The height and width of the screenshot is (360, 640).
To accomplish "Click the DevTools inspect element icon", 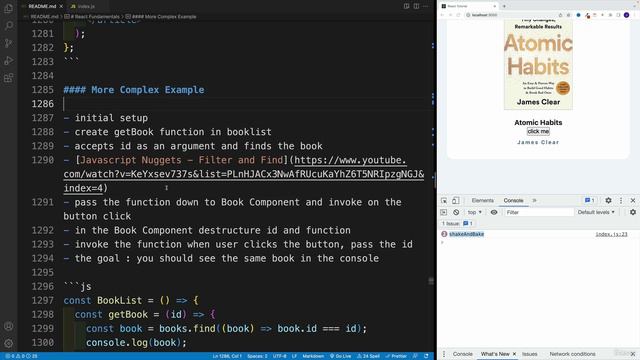I will (x=444, y=200).
